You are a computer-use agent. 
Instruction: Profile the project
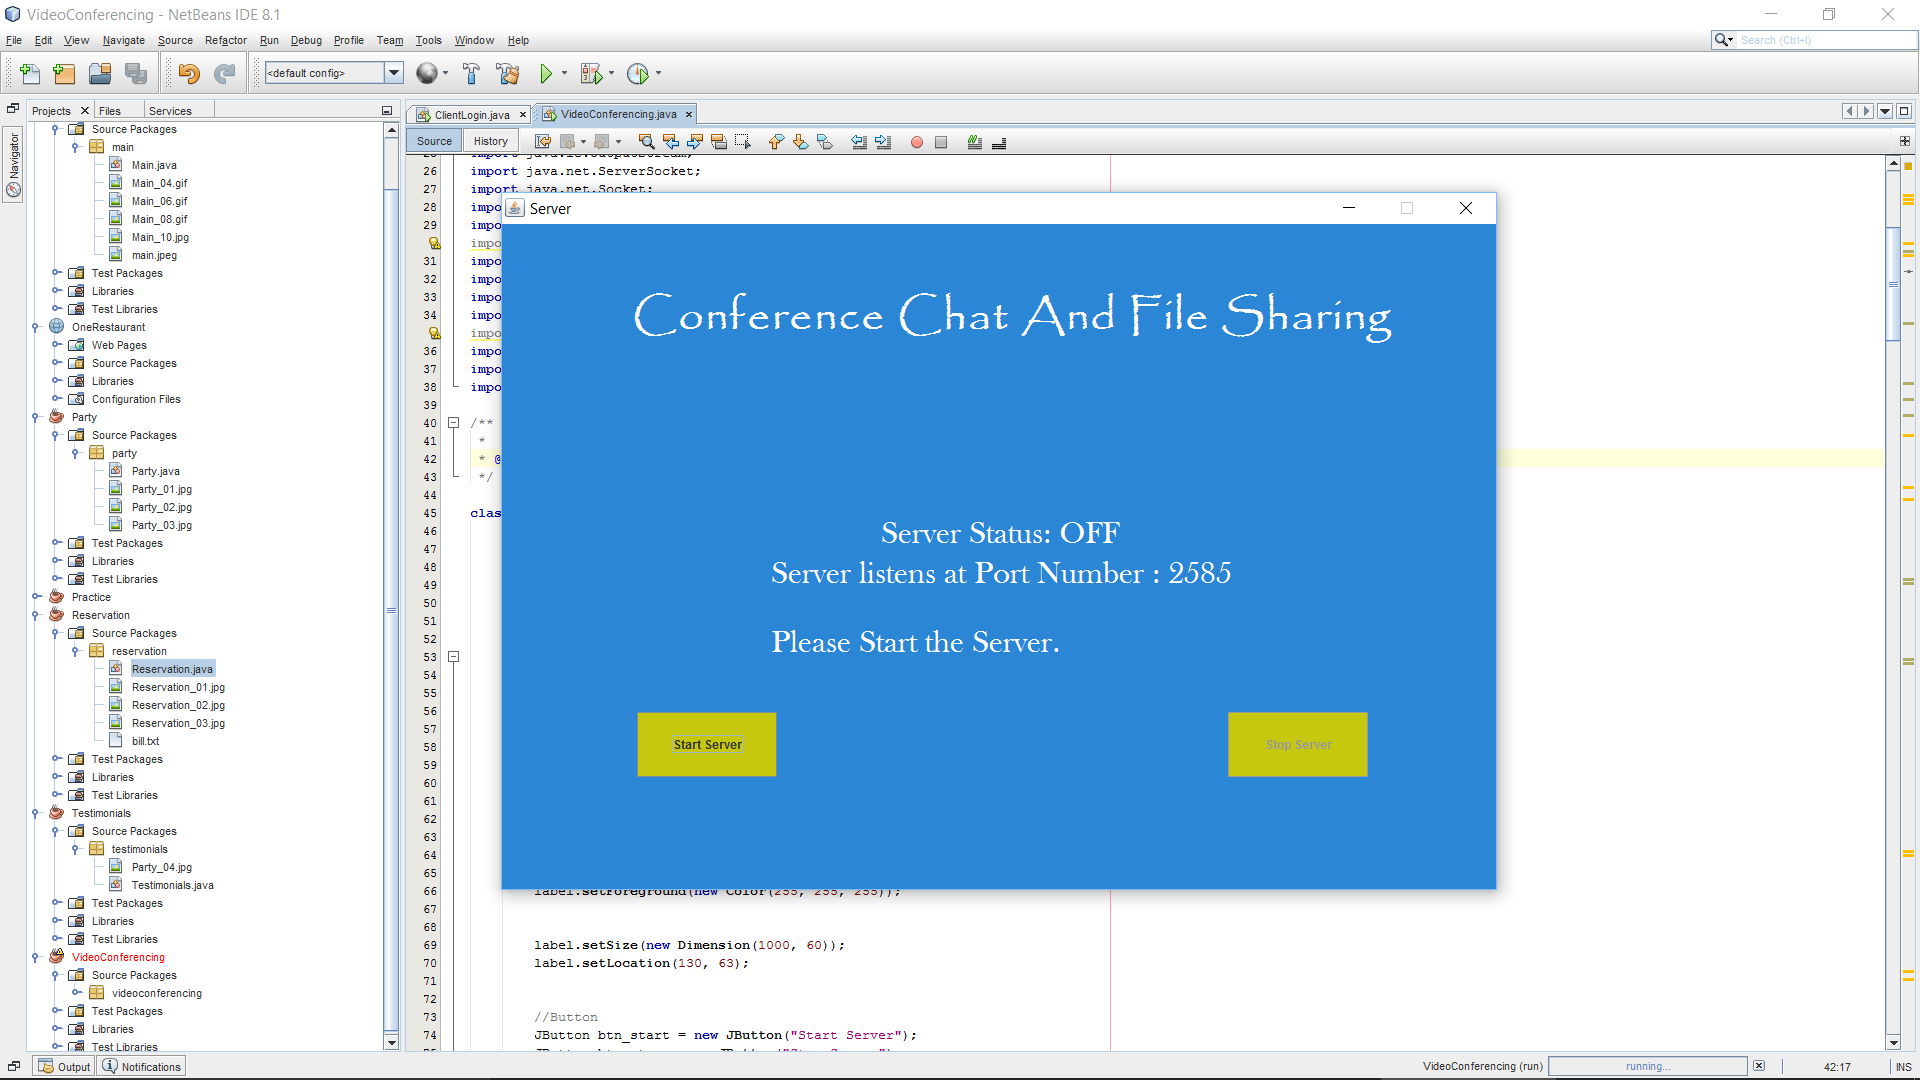coord(640,73)
